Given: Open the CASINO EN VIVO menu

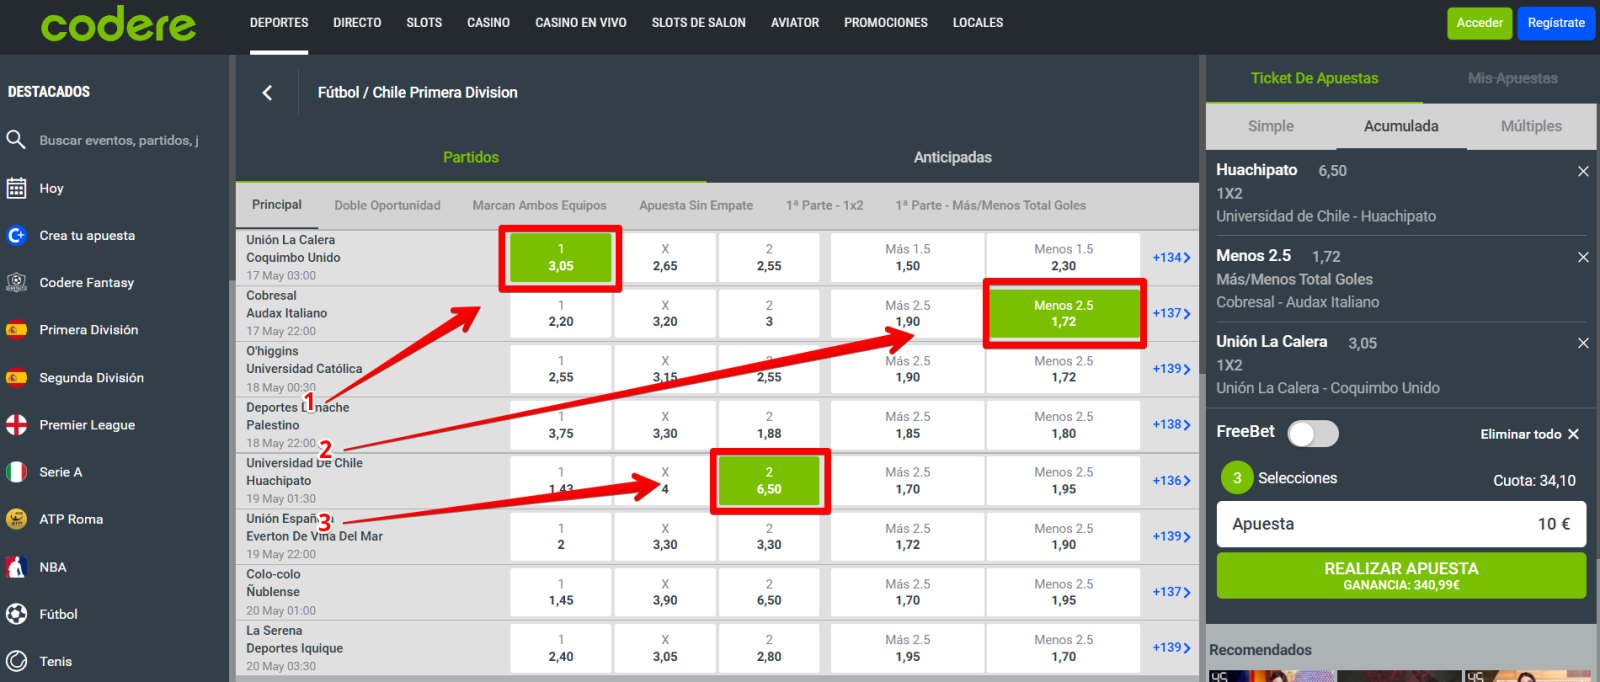Looking at the screenshot, I should click(x=581, y=22).
